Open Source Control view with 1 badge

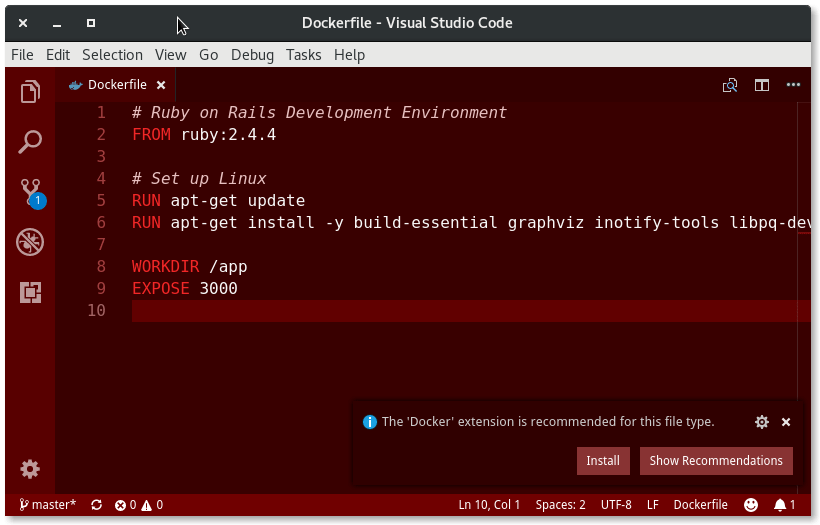click(x=32, y=193)
